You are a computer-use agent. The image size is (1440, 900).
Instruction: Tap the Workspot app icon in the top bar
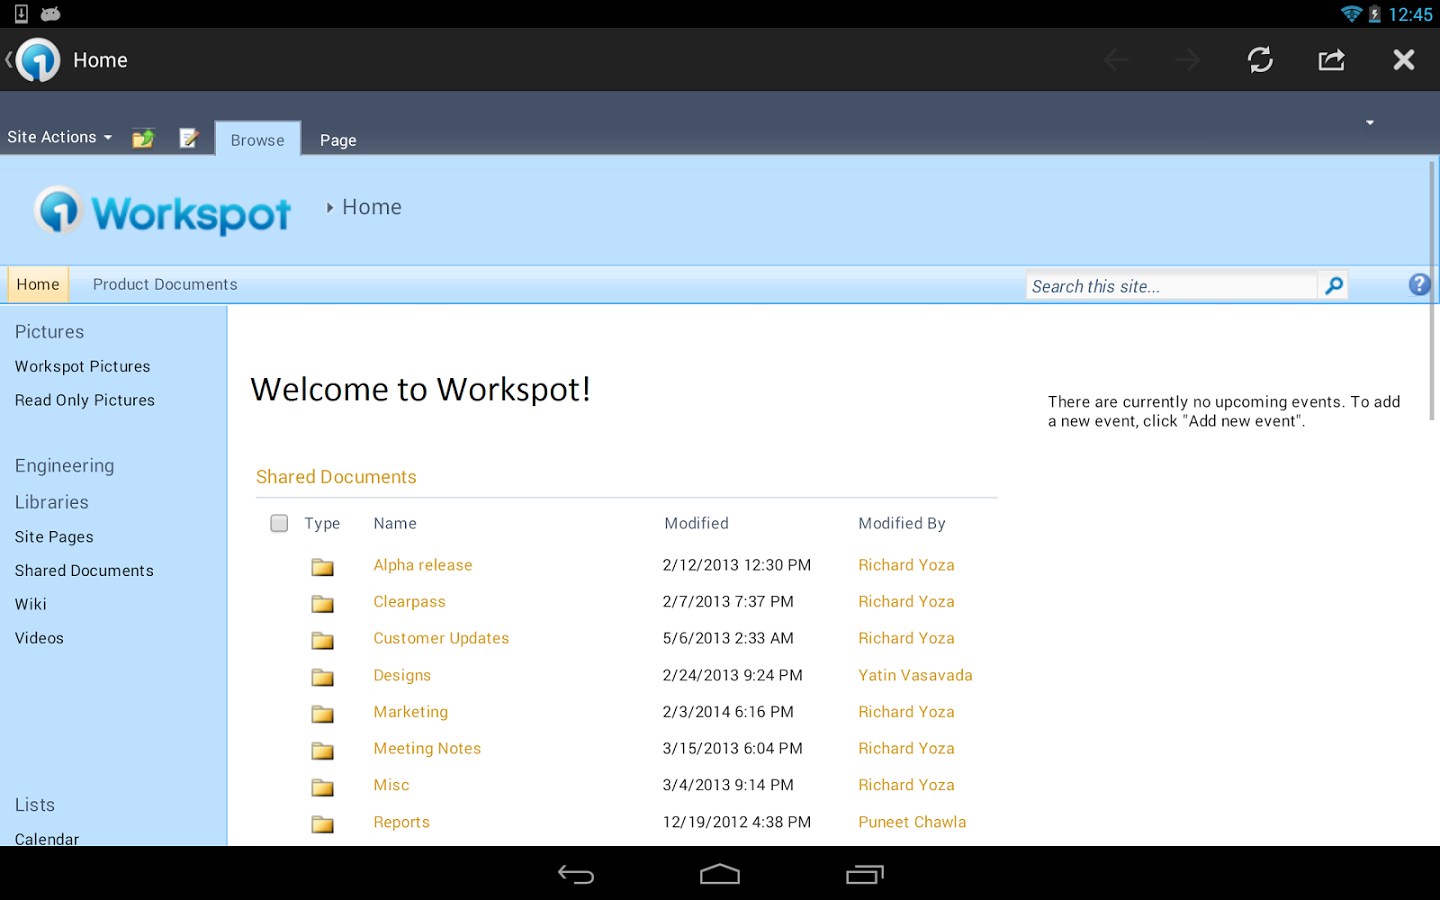click(39, 60)
